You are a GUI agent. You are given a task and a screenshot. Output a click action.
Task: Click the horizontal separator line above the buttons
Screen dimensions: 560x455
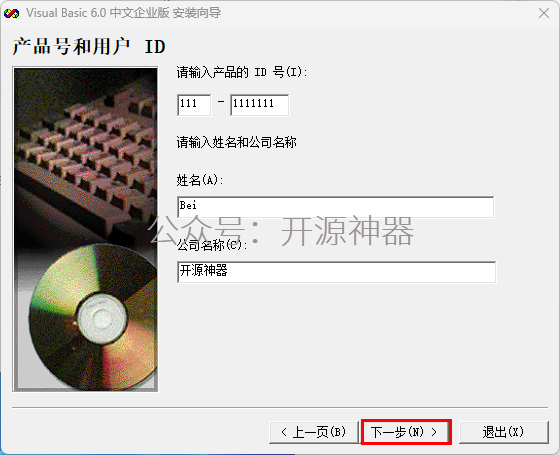(280, 407)
